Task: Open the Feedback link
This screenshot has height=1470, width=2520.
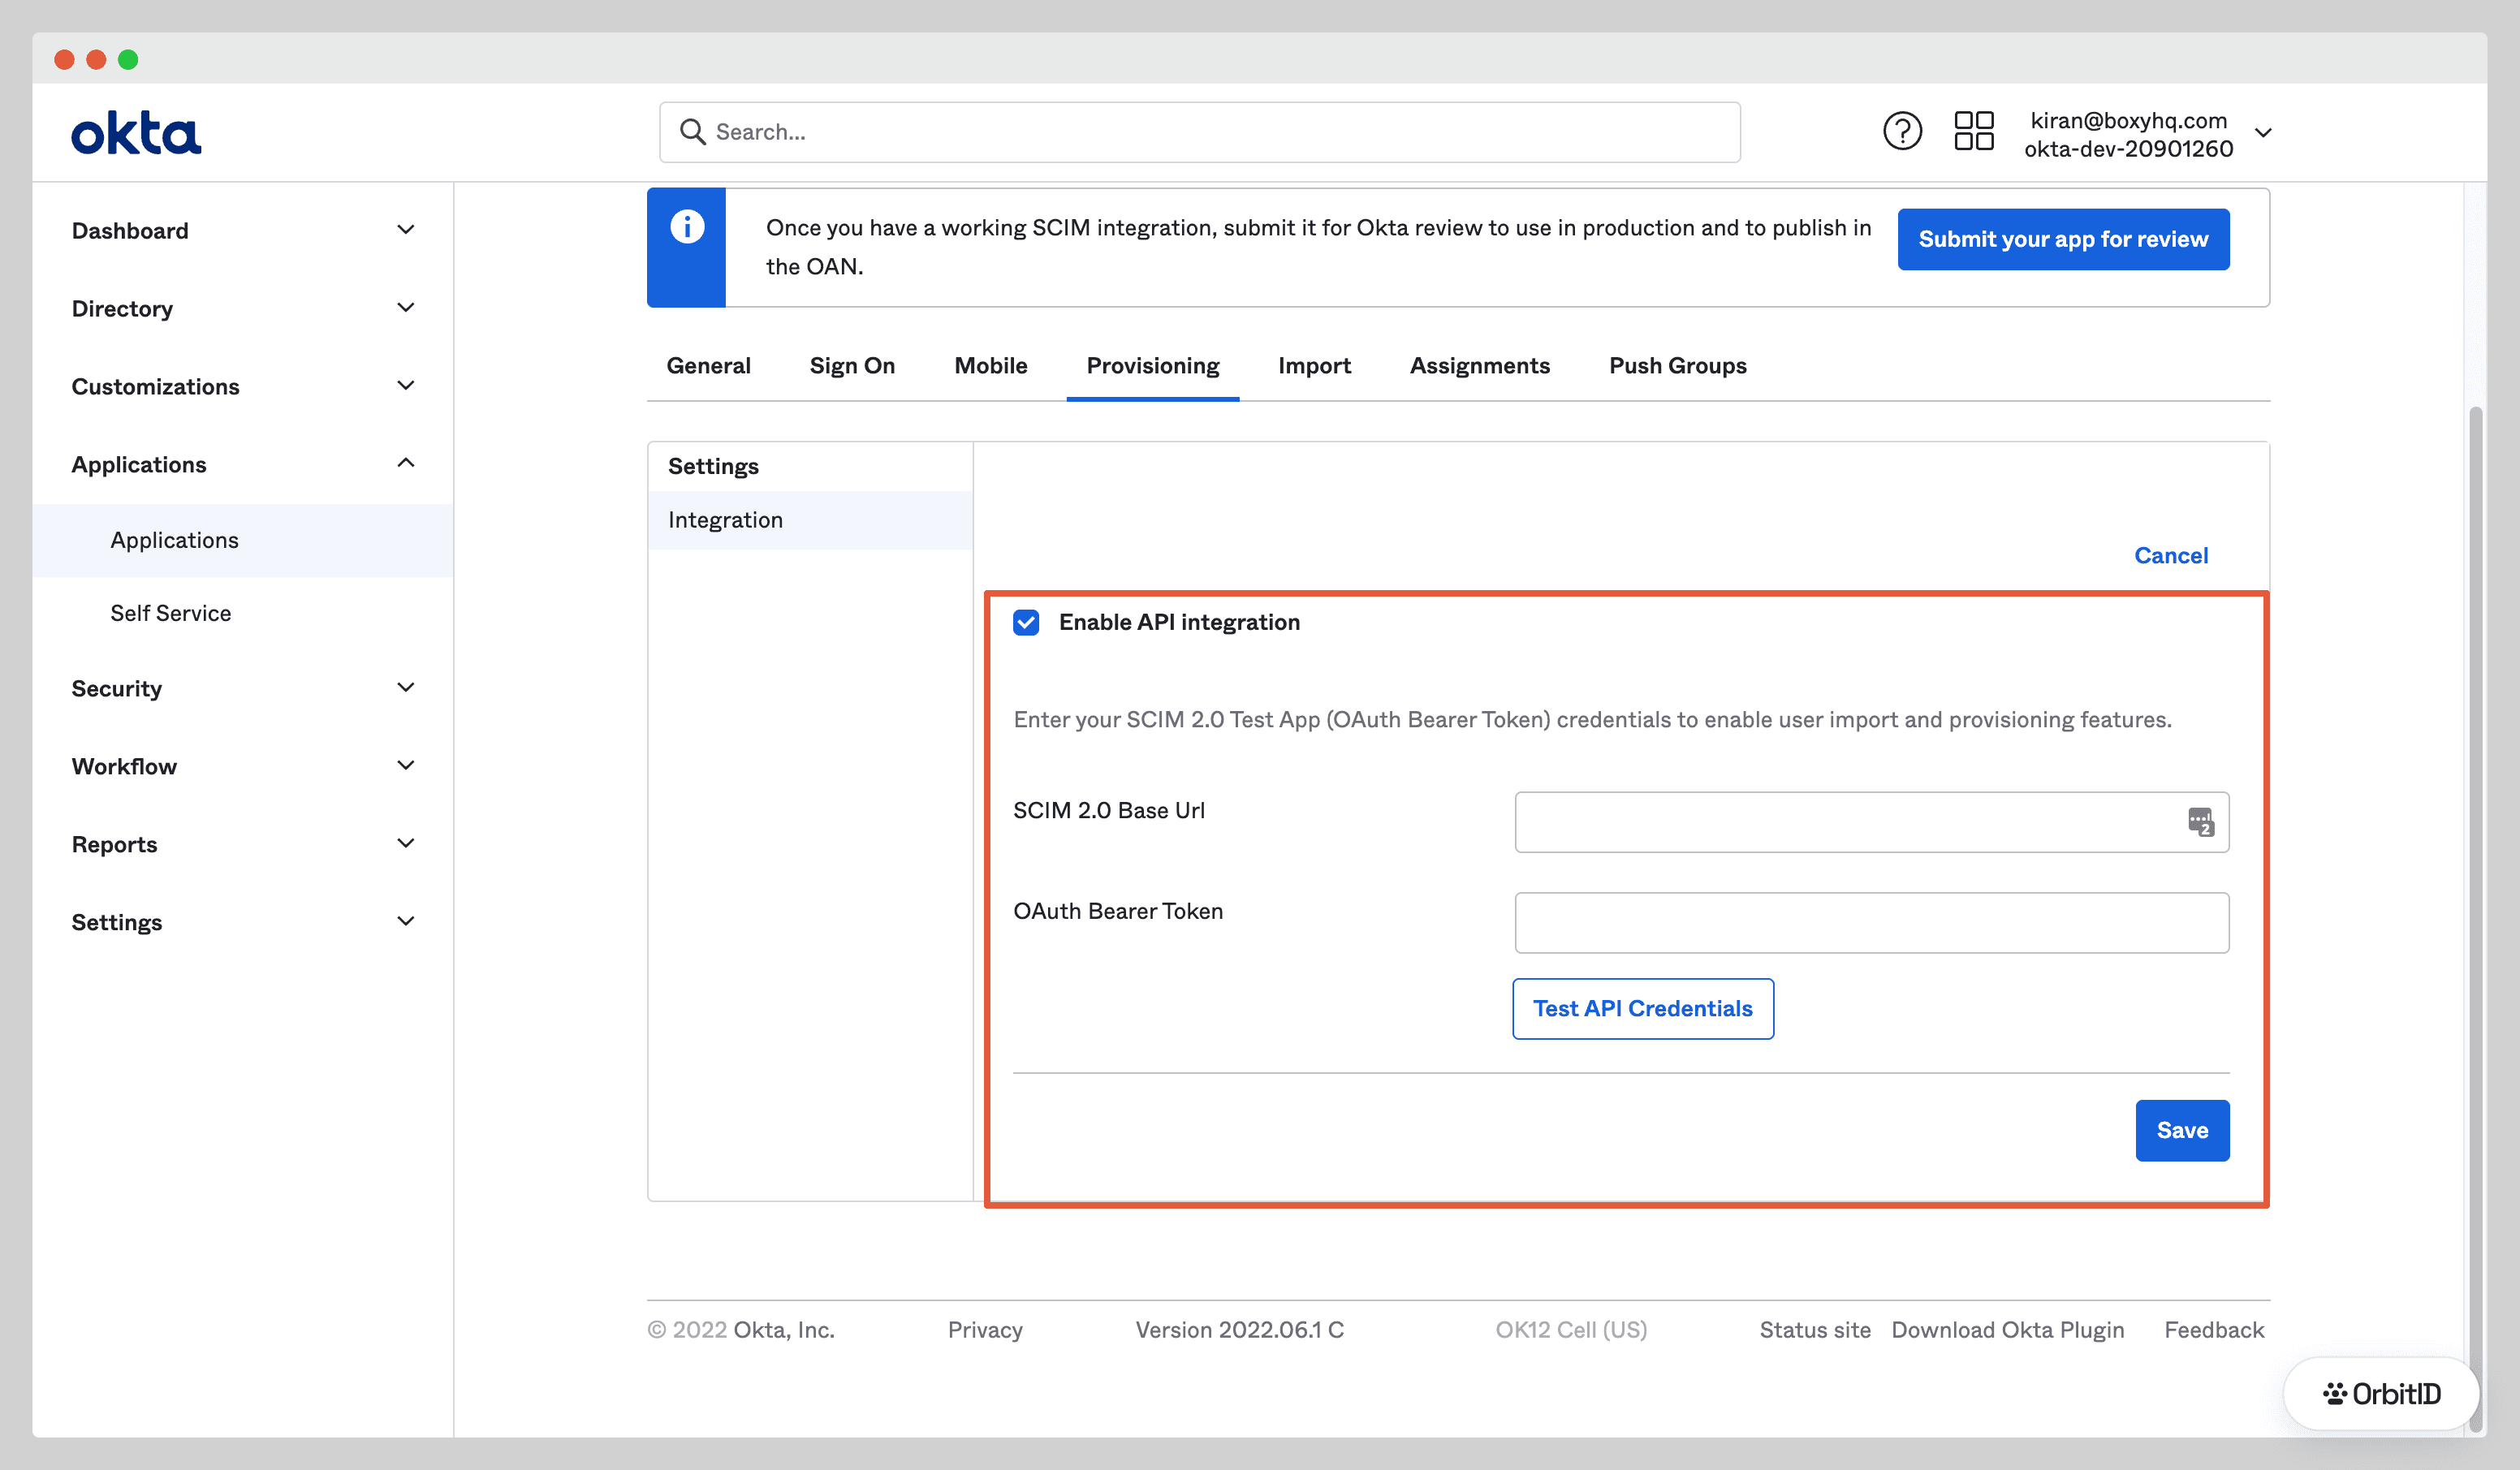Action: [2214, 1330]
